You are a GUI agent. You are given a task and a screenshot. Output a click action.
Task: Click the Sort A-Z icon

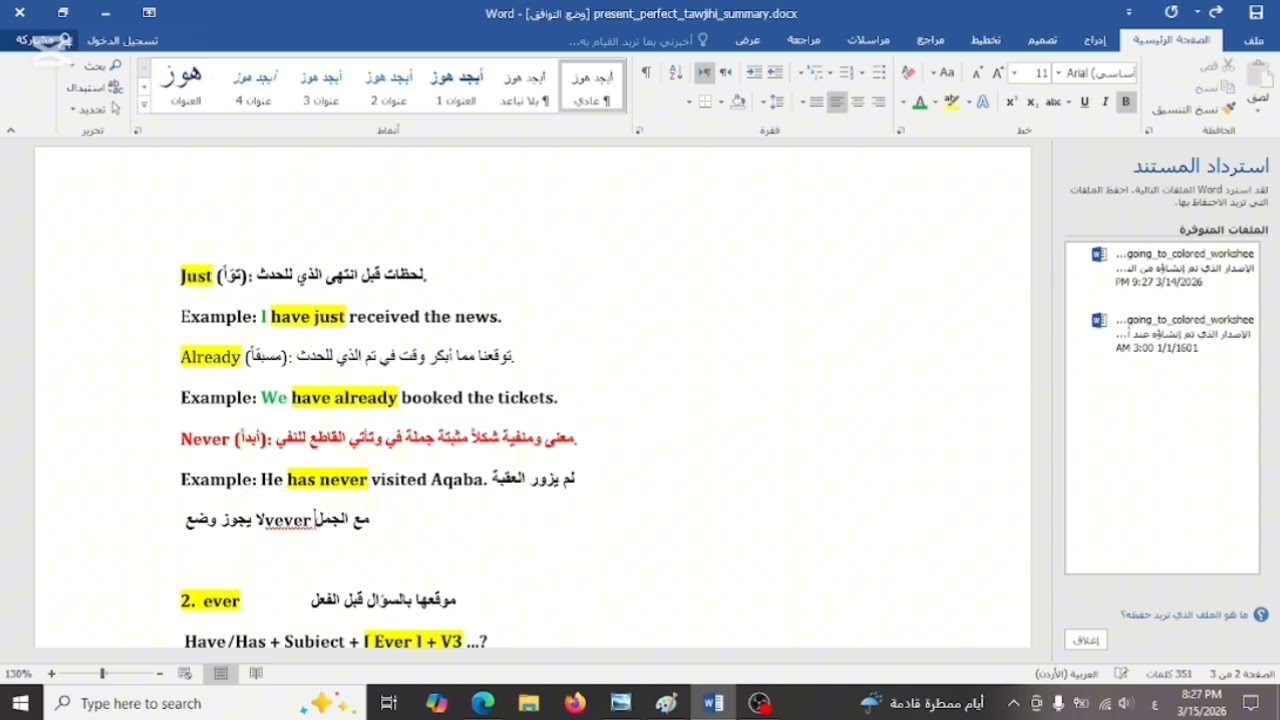pos(675,73)
